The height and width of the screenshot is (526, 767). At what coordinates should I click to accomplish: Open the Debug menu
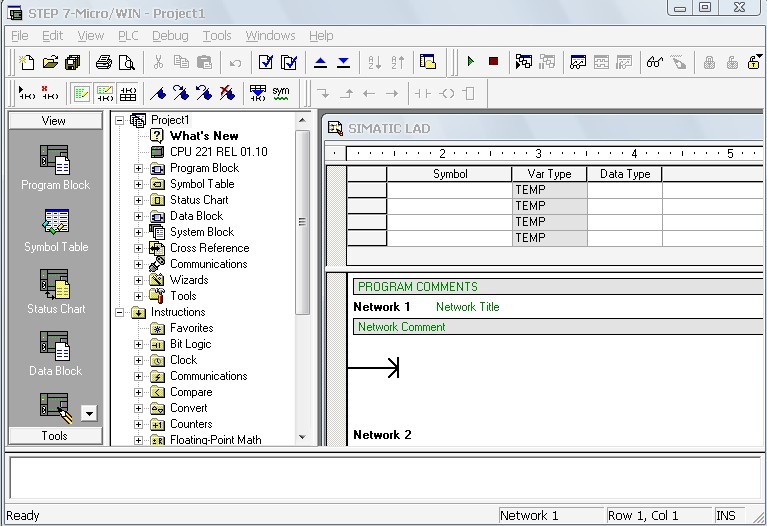170,36
